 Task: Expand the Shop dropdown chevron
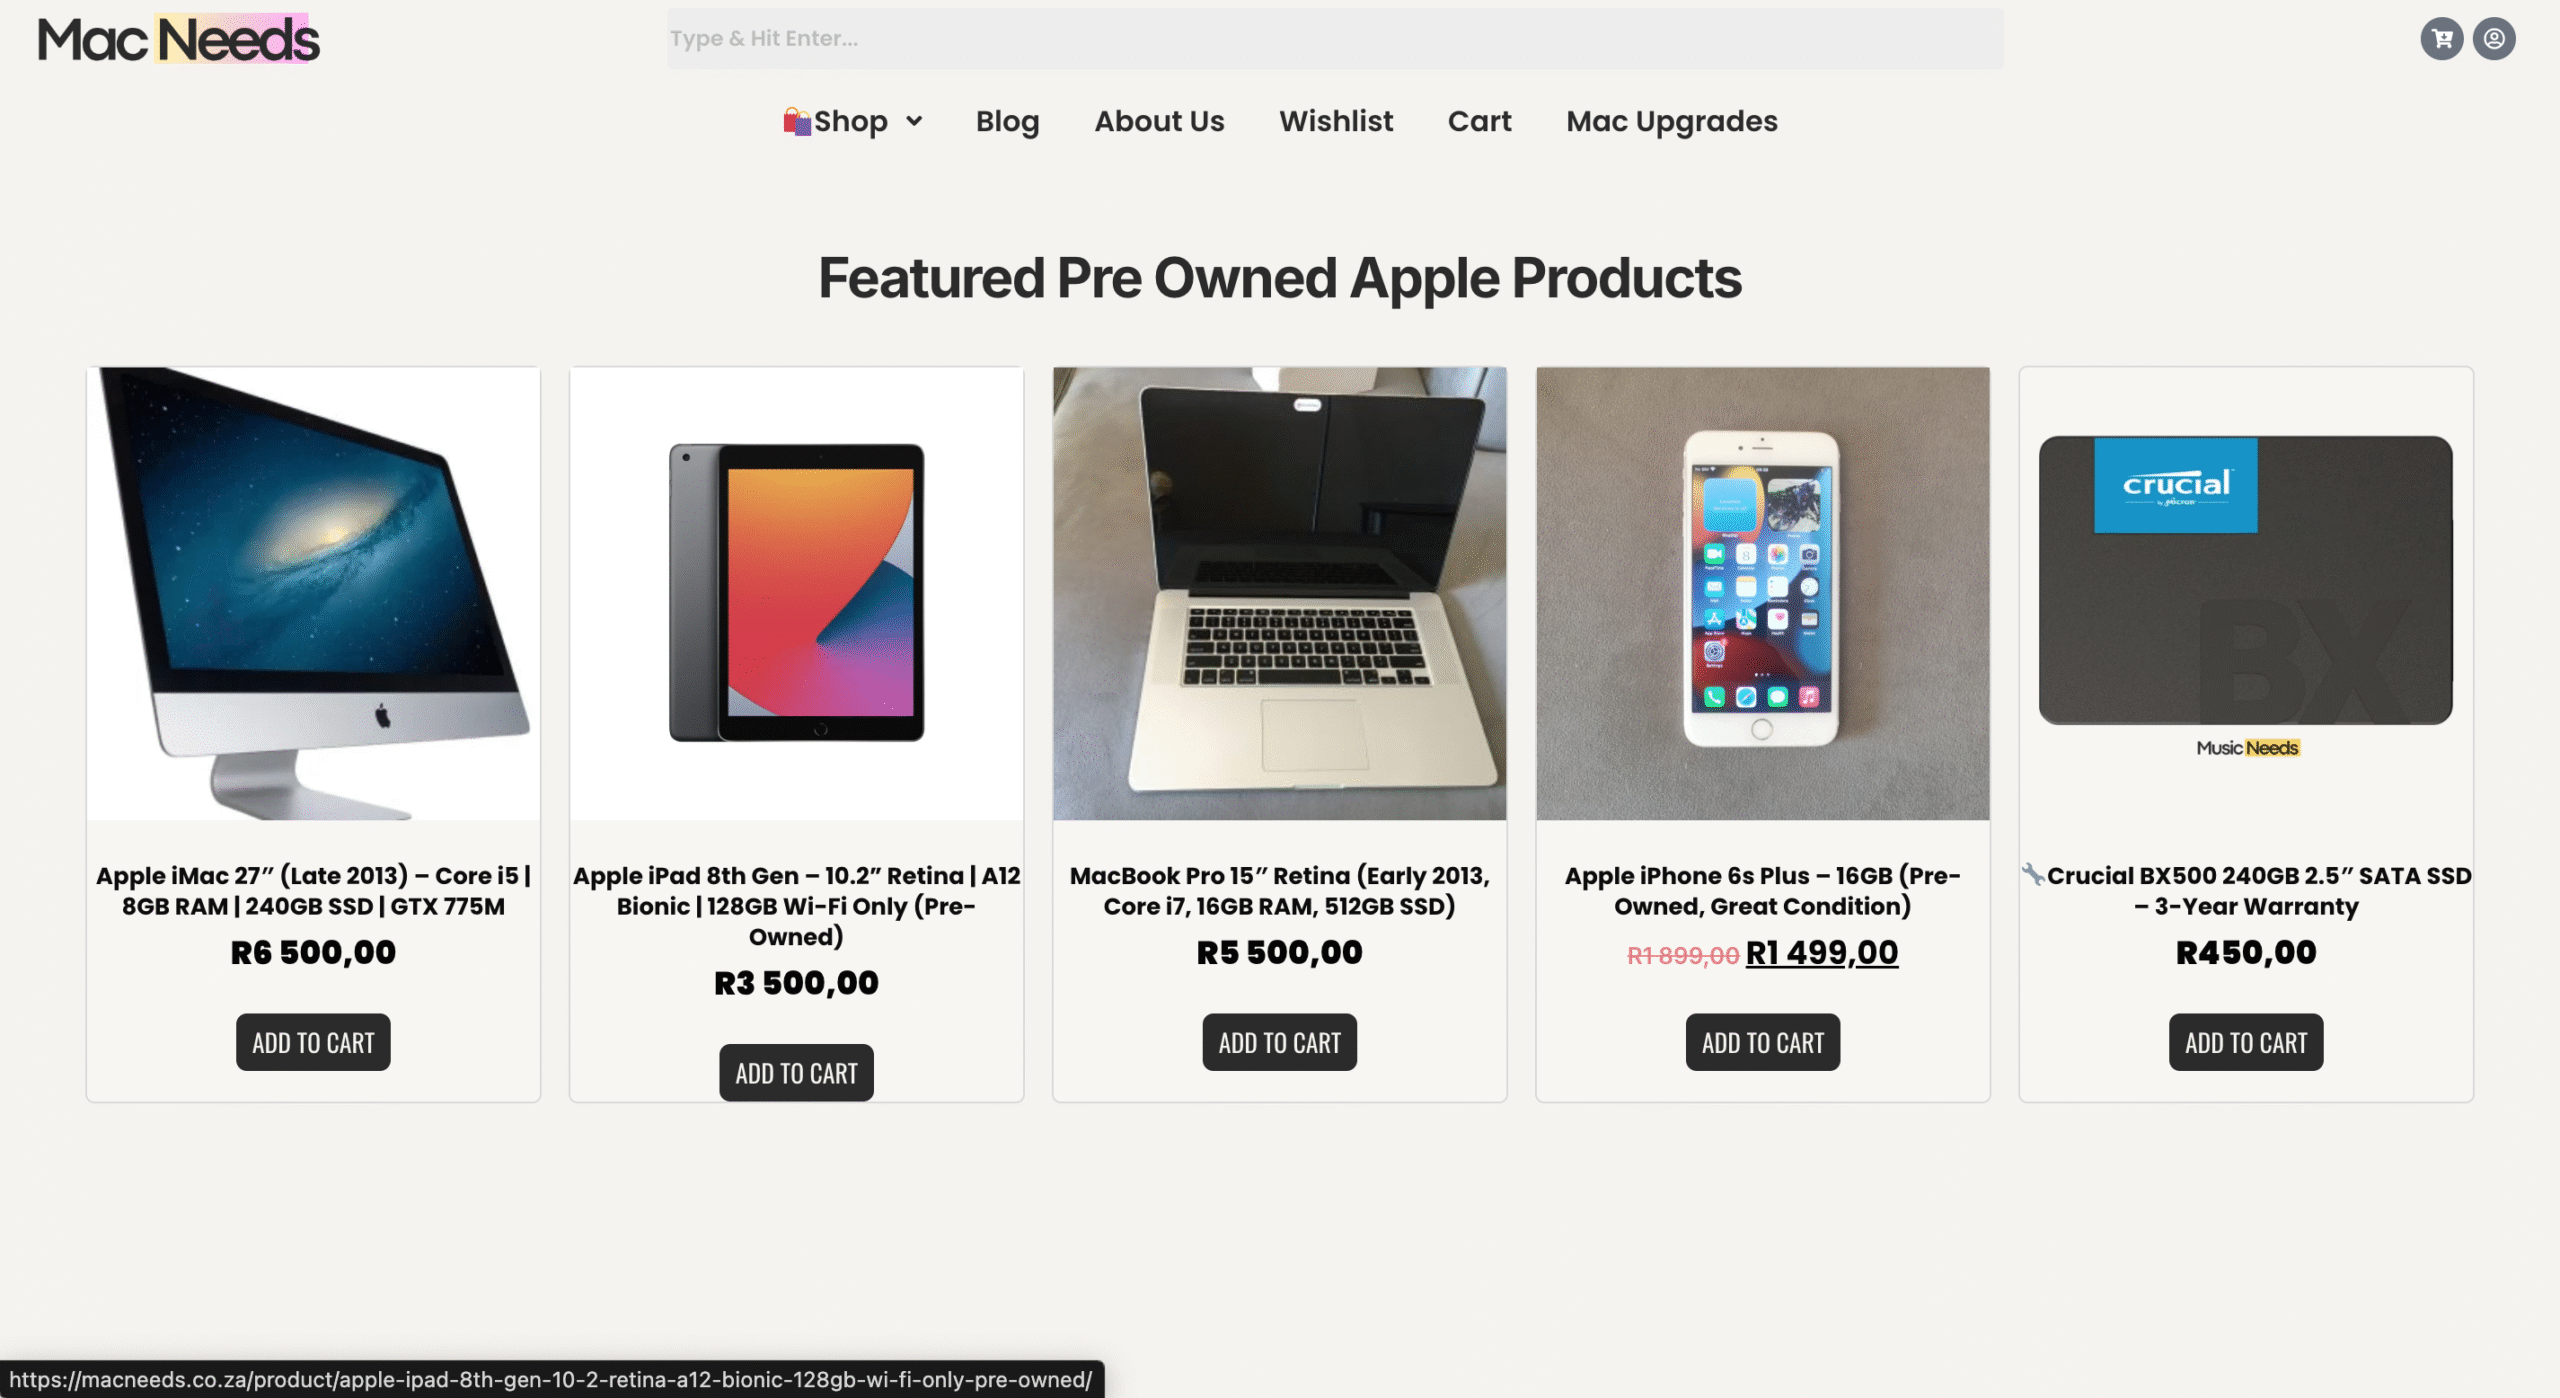(x=914, y=121)
